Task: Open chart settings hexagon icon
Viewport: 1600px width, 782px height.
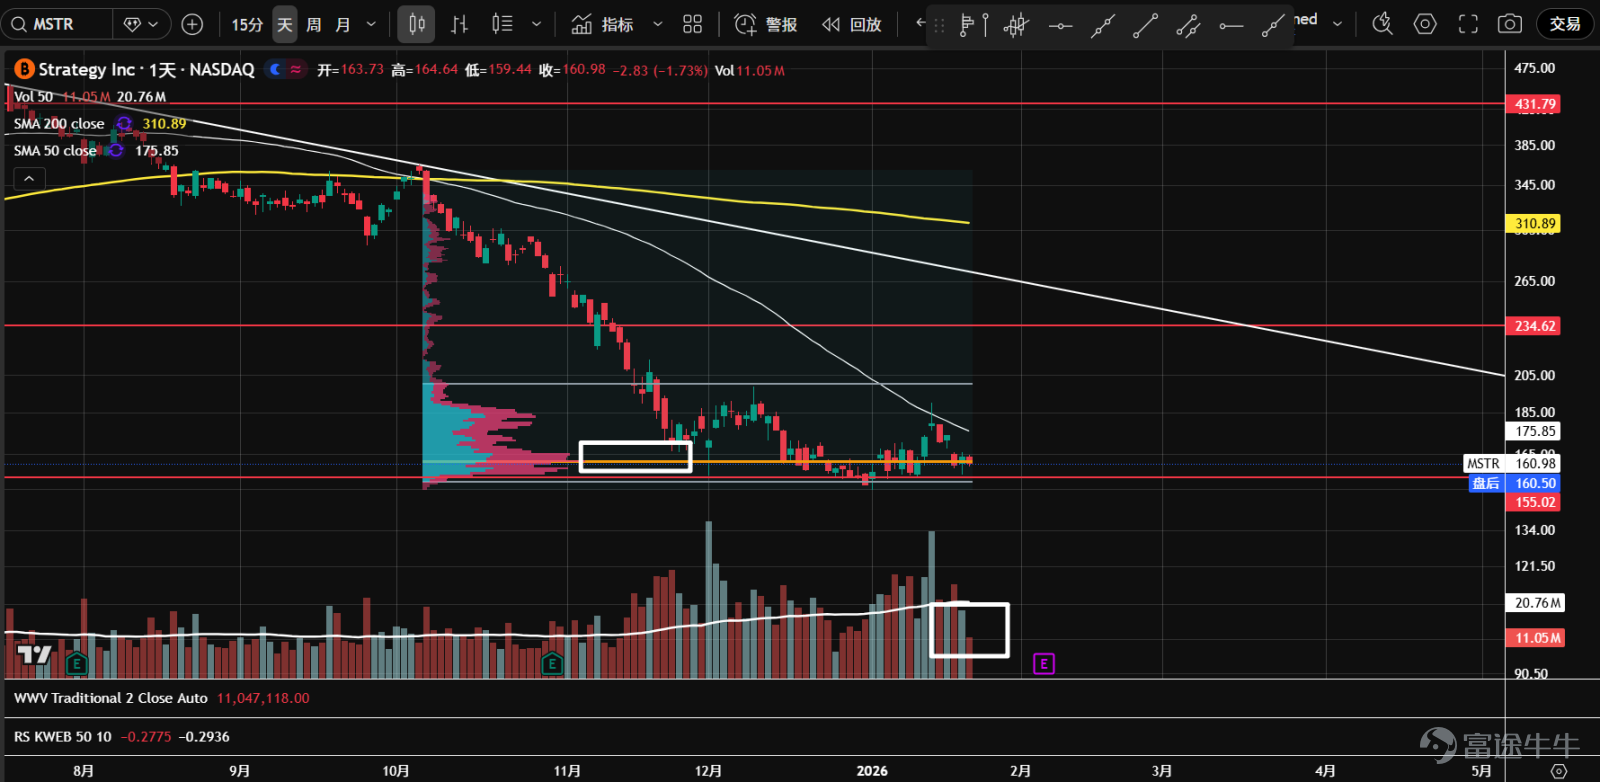Action: 1425,24
